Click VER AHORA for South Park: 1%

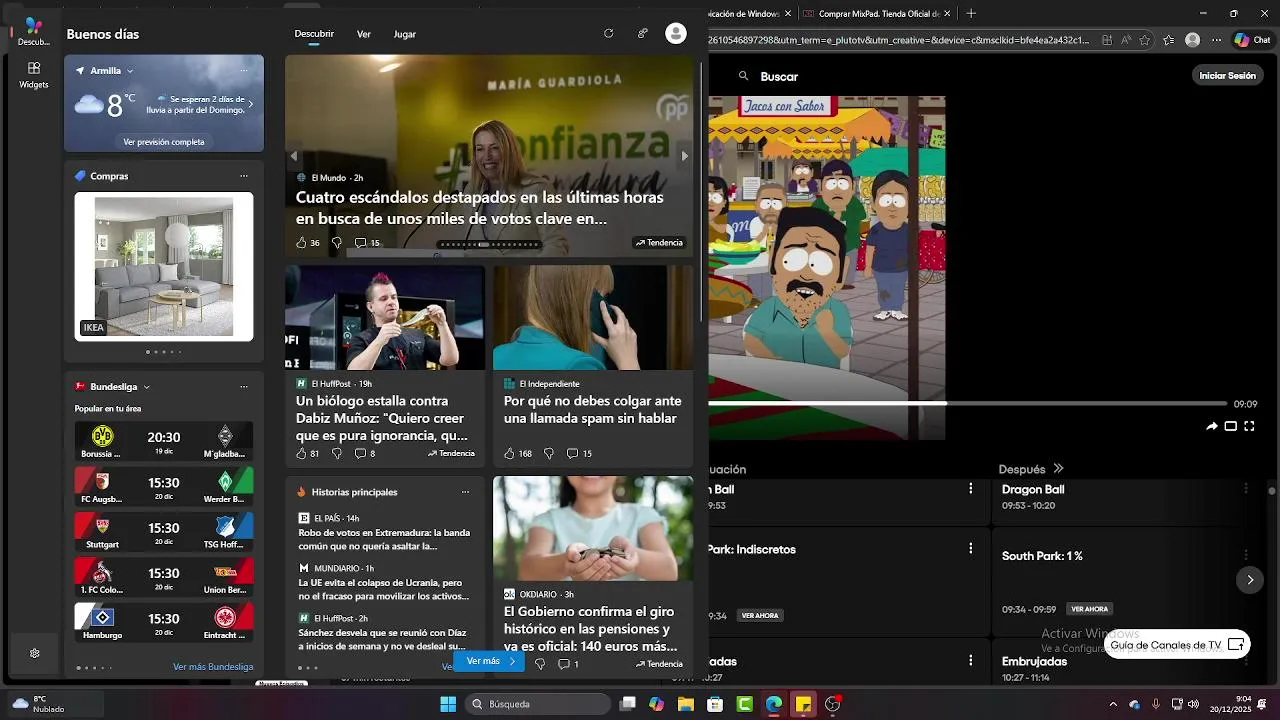pos(1089,609)
